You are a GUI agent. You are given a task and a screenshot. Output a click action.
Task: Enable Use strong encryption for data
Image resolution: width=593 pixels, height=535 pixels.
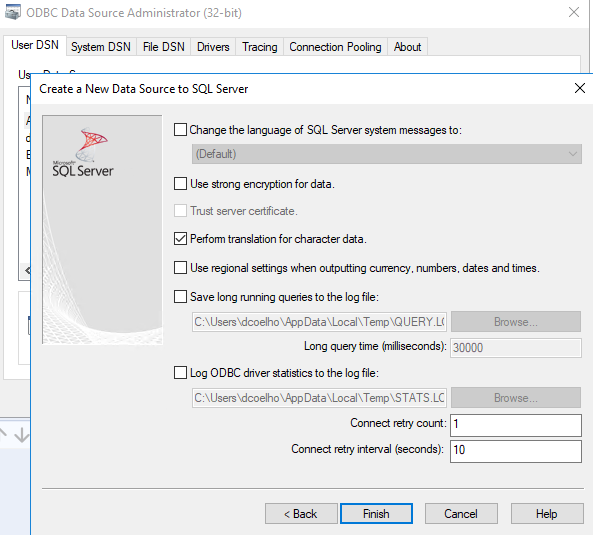(180, 184)
